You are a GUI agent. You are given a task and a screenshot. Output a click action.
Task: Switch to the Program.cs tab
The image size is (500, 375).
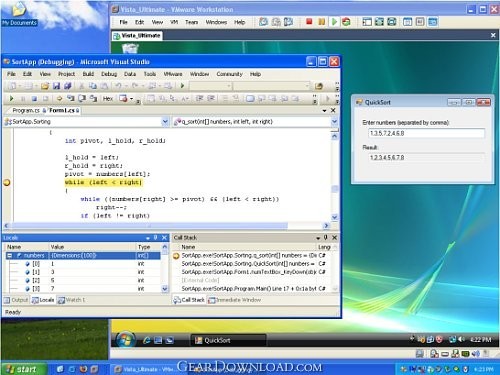[x=26, y=110]
